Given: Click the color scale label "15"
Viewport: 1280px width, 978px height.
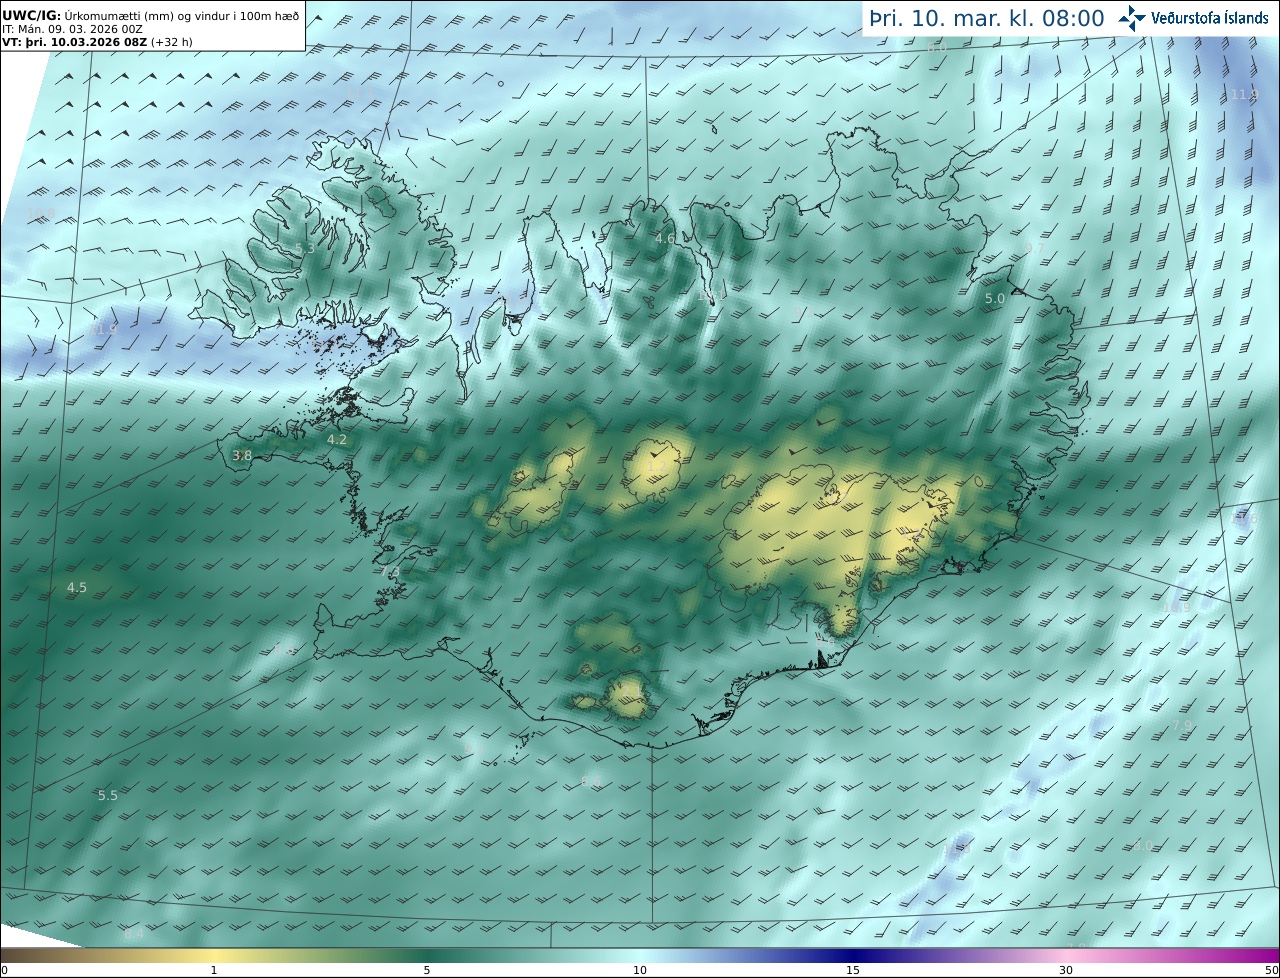Looking at the screenshot, I should [853, 970].
